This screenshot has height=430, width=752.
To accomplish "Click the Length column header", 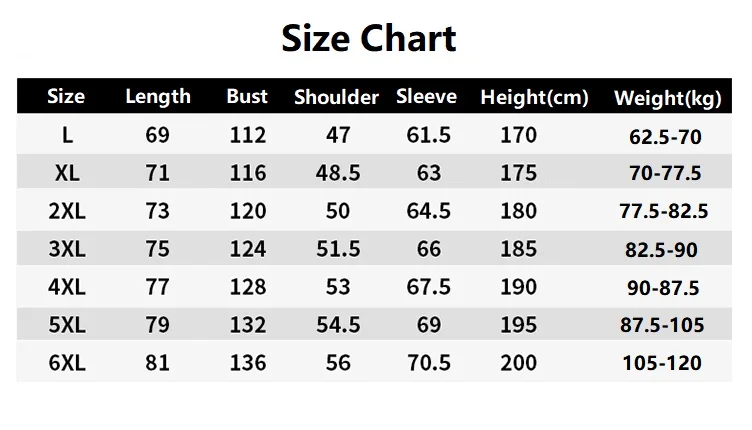I will (158, 97).
